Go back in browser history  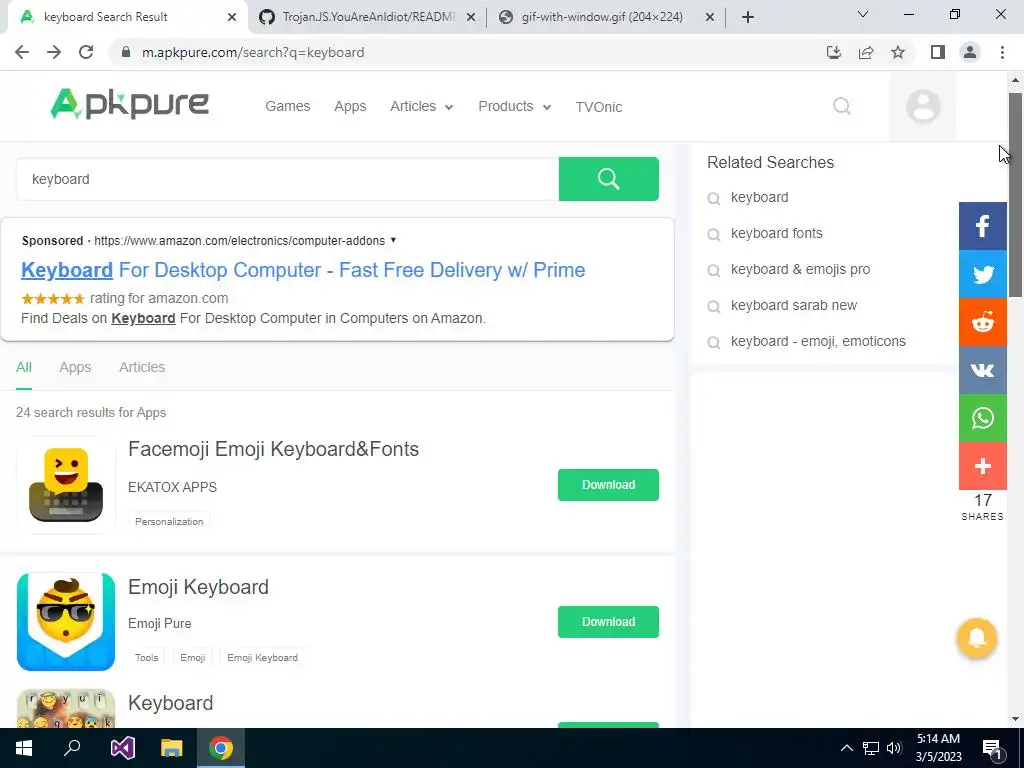coord(22,52)
